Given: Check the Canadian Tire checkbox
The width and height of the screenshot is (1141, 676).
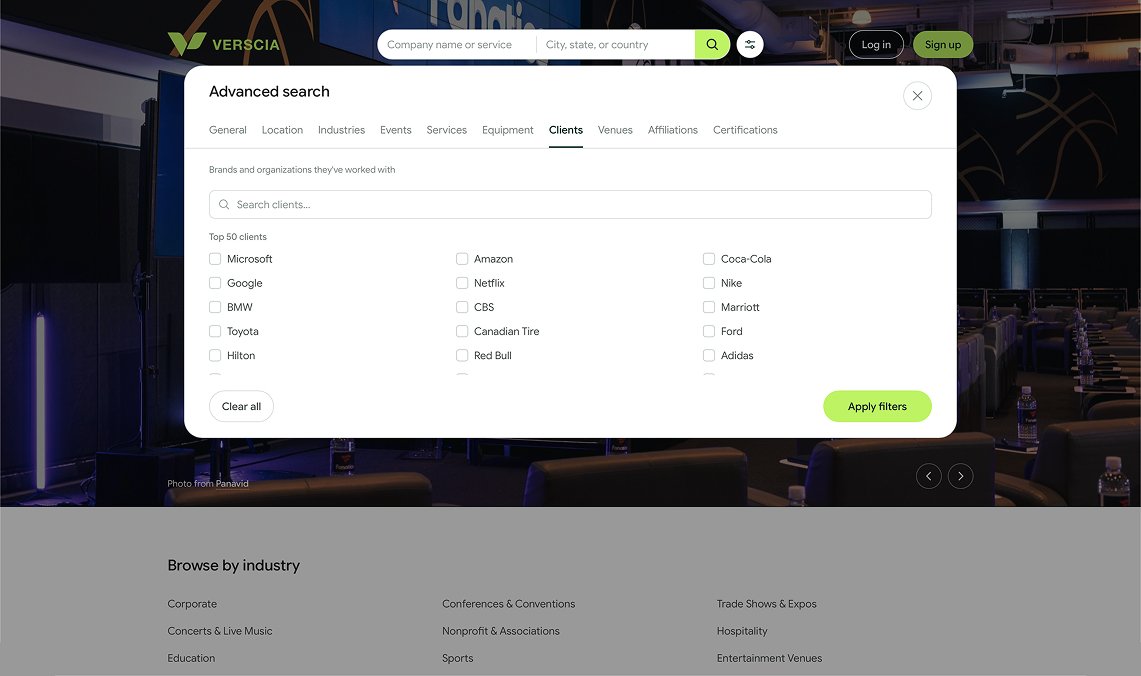Looking at the screenshot, I should 462,331.
